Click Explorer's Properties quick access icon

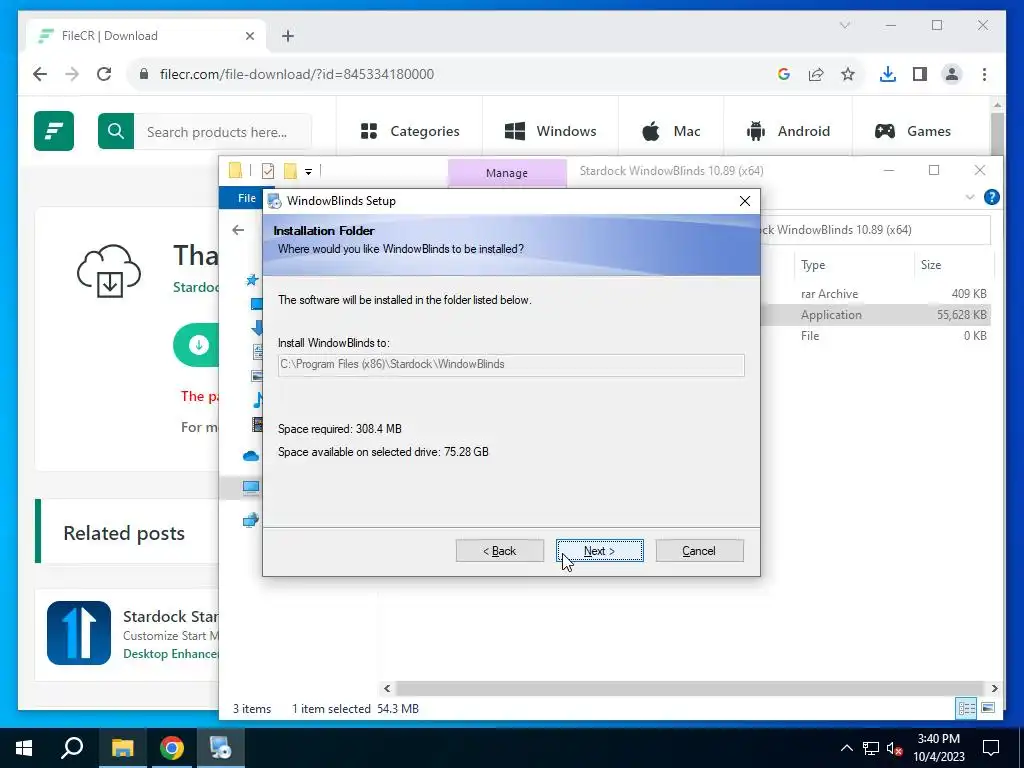click(x=268, y=171)
